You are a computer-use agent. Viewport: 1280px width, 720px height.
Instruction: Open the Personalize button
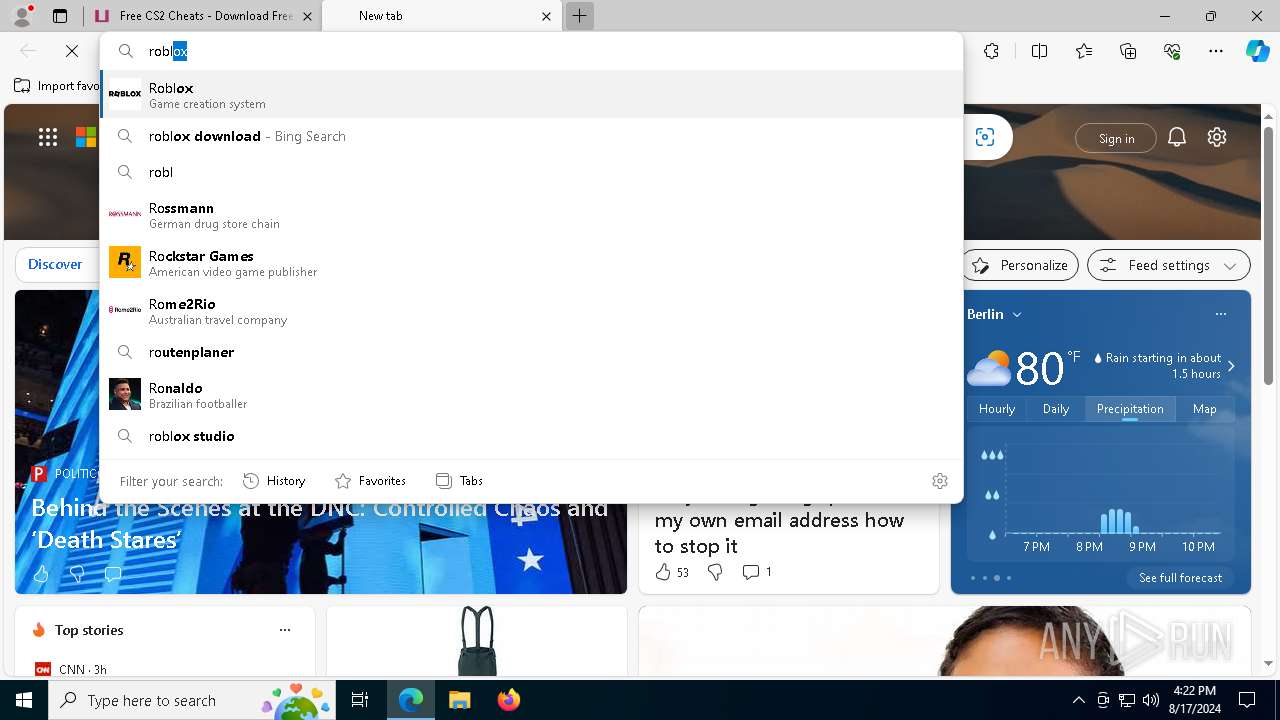pos(1020,265)
